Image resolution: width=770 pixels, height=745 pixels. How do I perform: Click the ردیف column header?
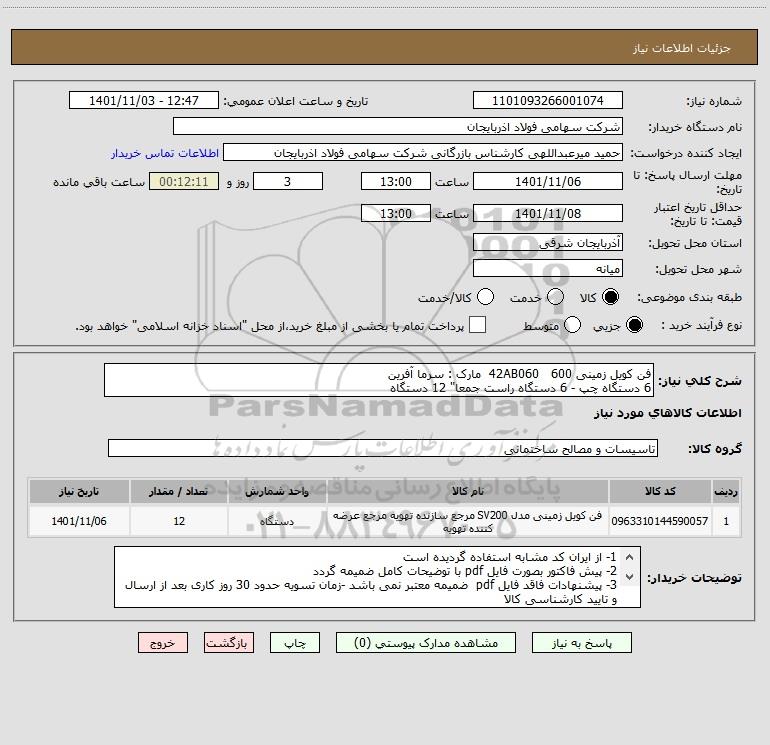point(726,492)
